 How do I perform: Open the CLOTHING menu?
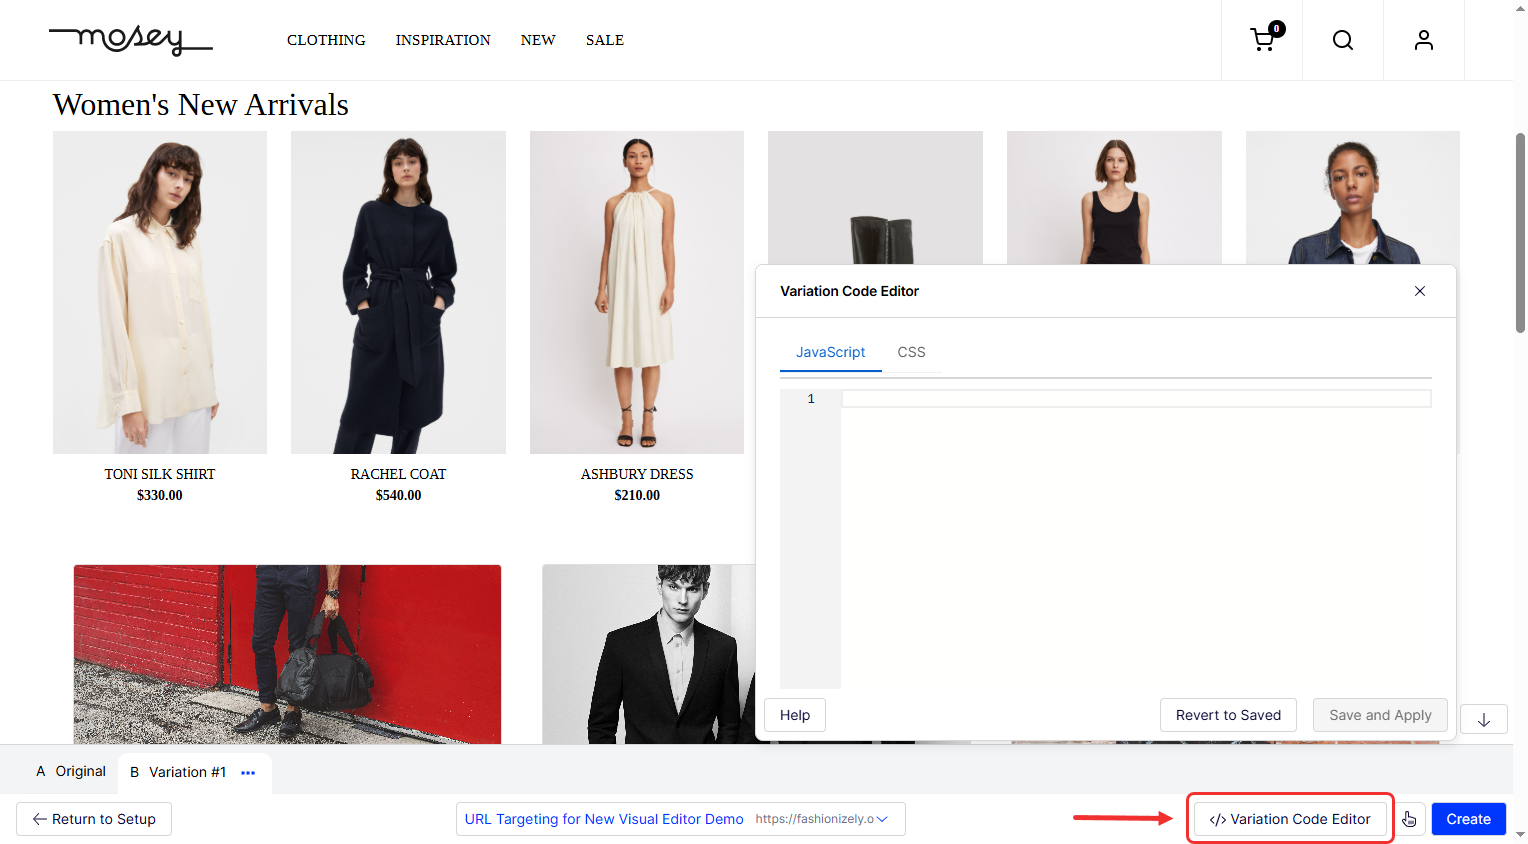[326, 40]
